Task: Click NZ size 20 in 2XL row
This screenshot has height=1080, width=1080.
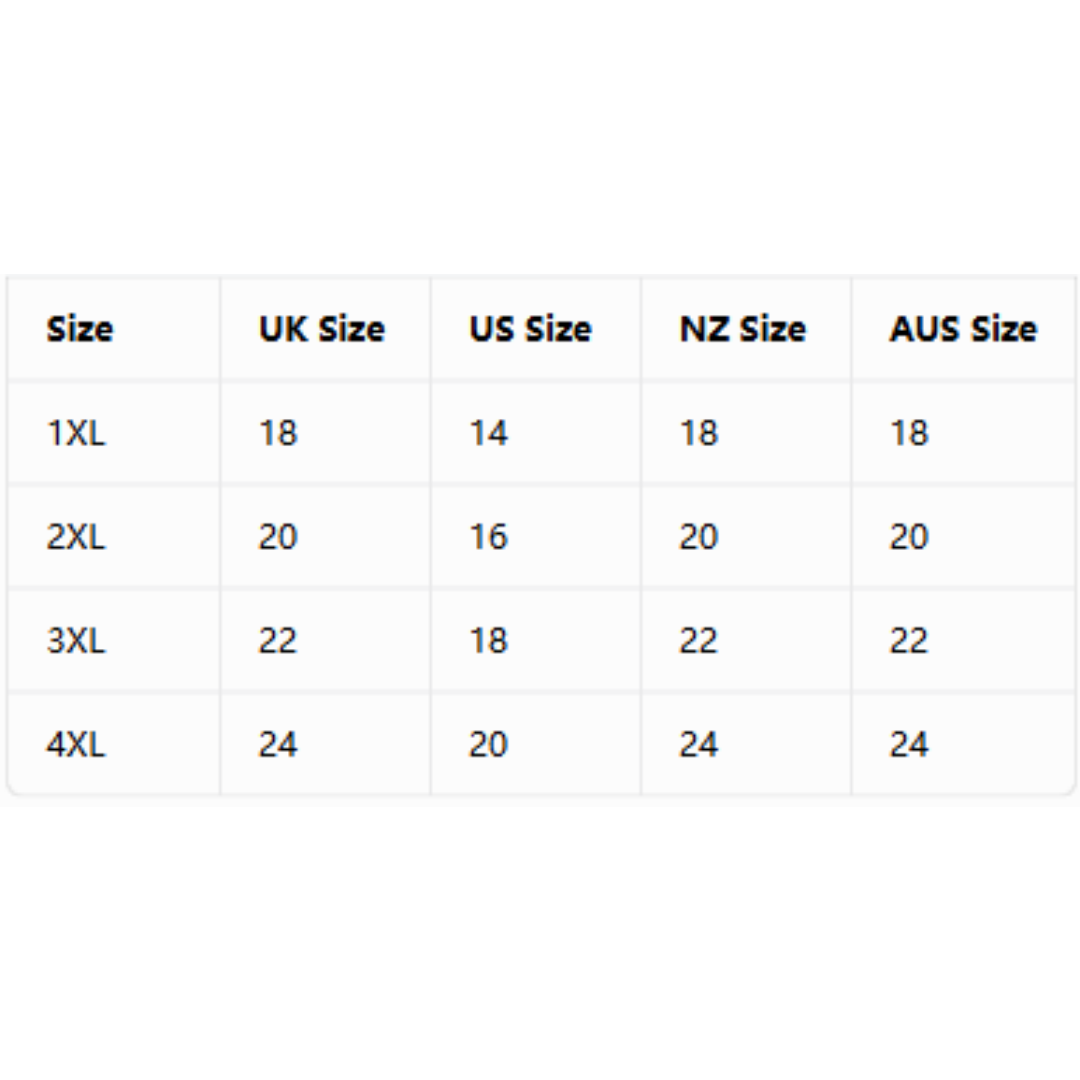Action: [698, 537]
